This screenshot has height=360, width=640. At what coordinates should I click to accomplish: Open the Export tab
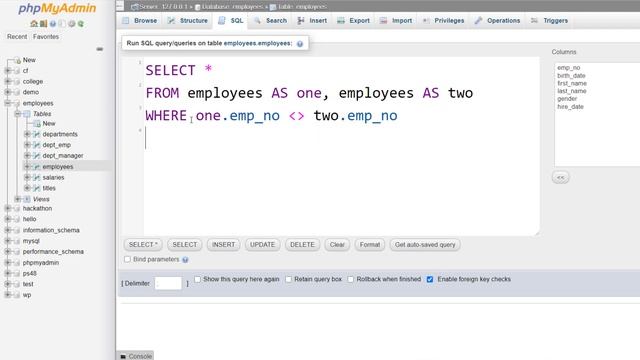[x=353, y=20]
